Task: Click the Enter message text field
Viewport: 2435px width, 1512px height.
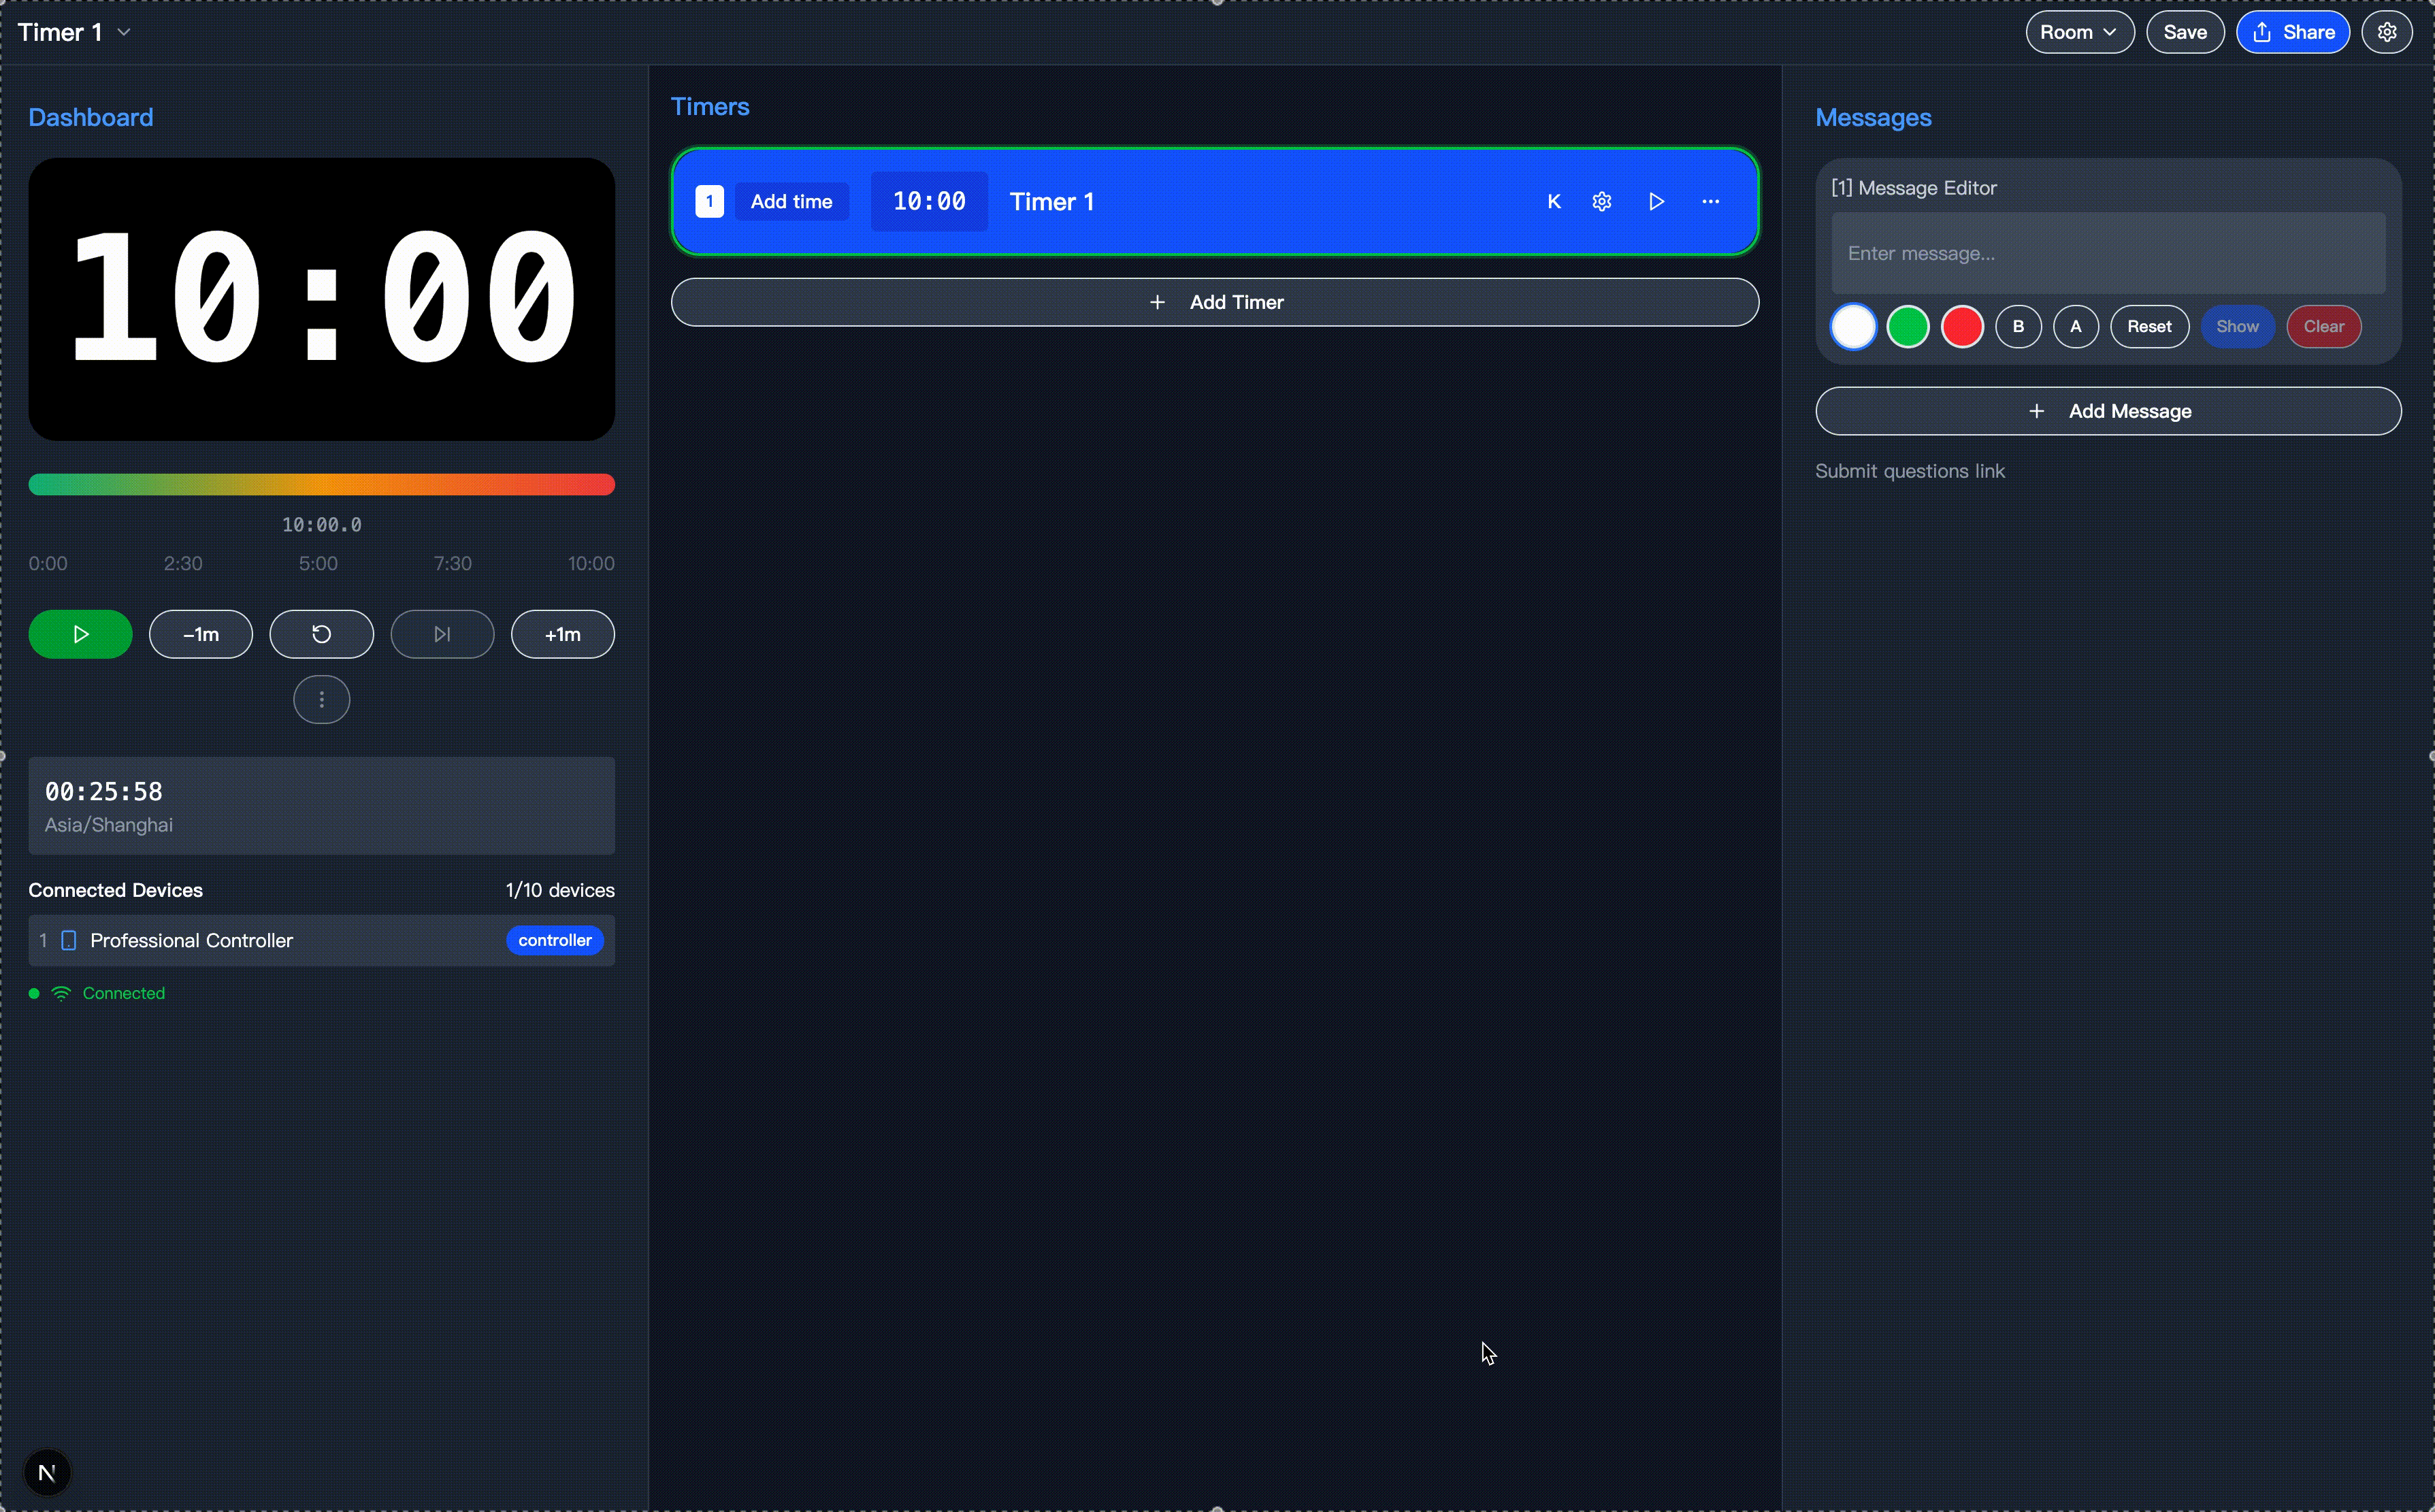Action: point(2107,254)
